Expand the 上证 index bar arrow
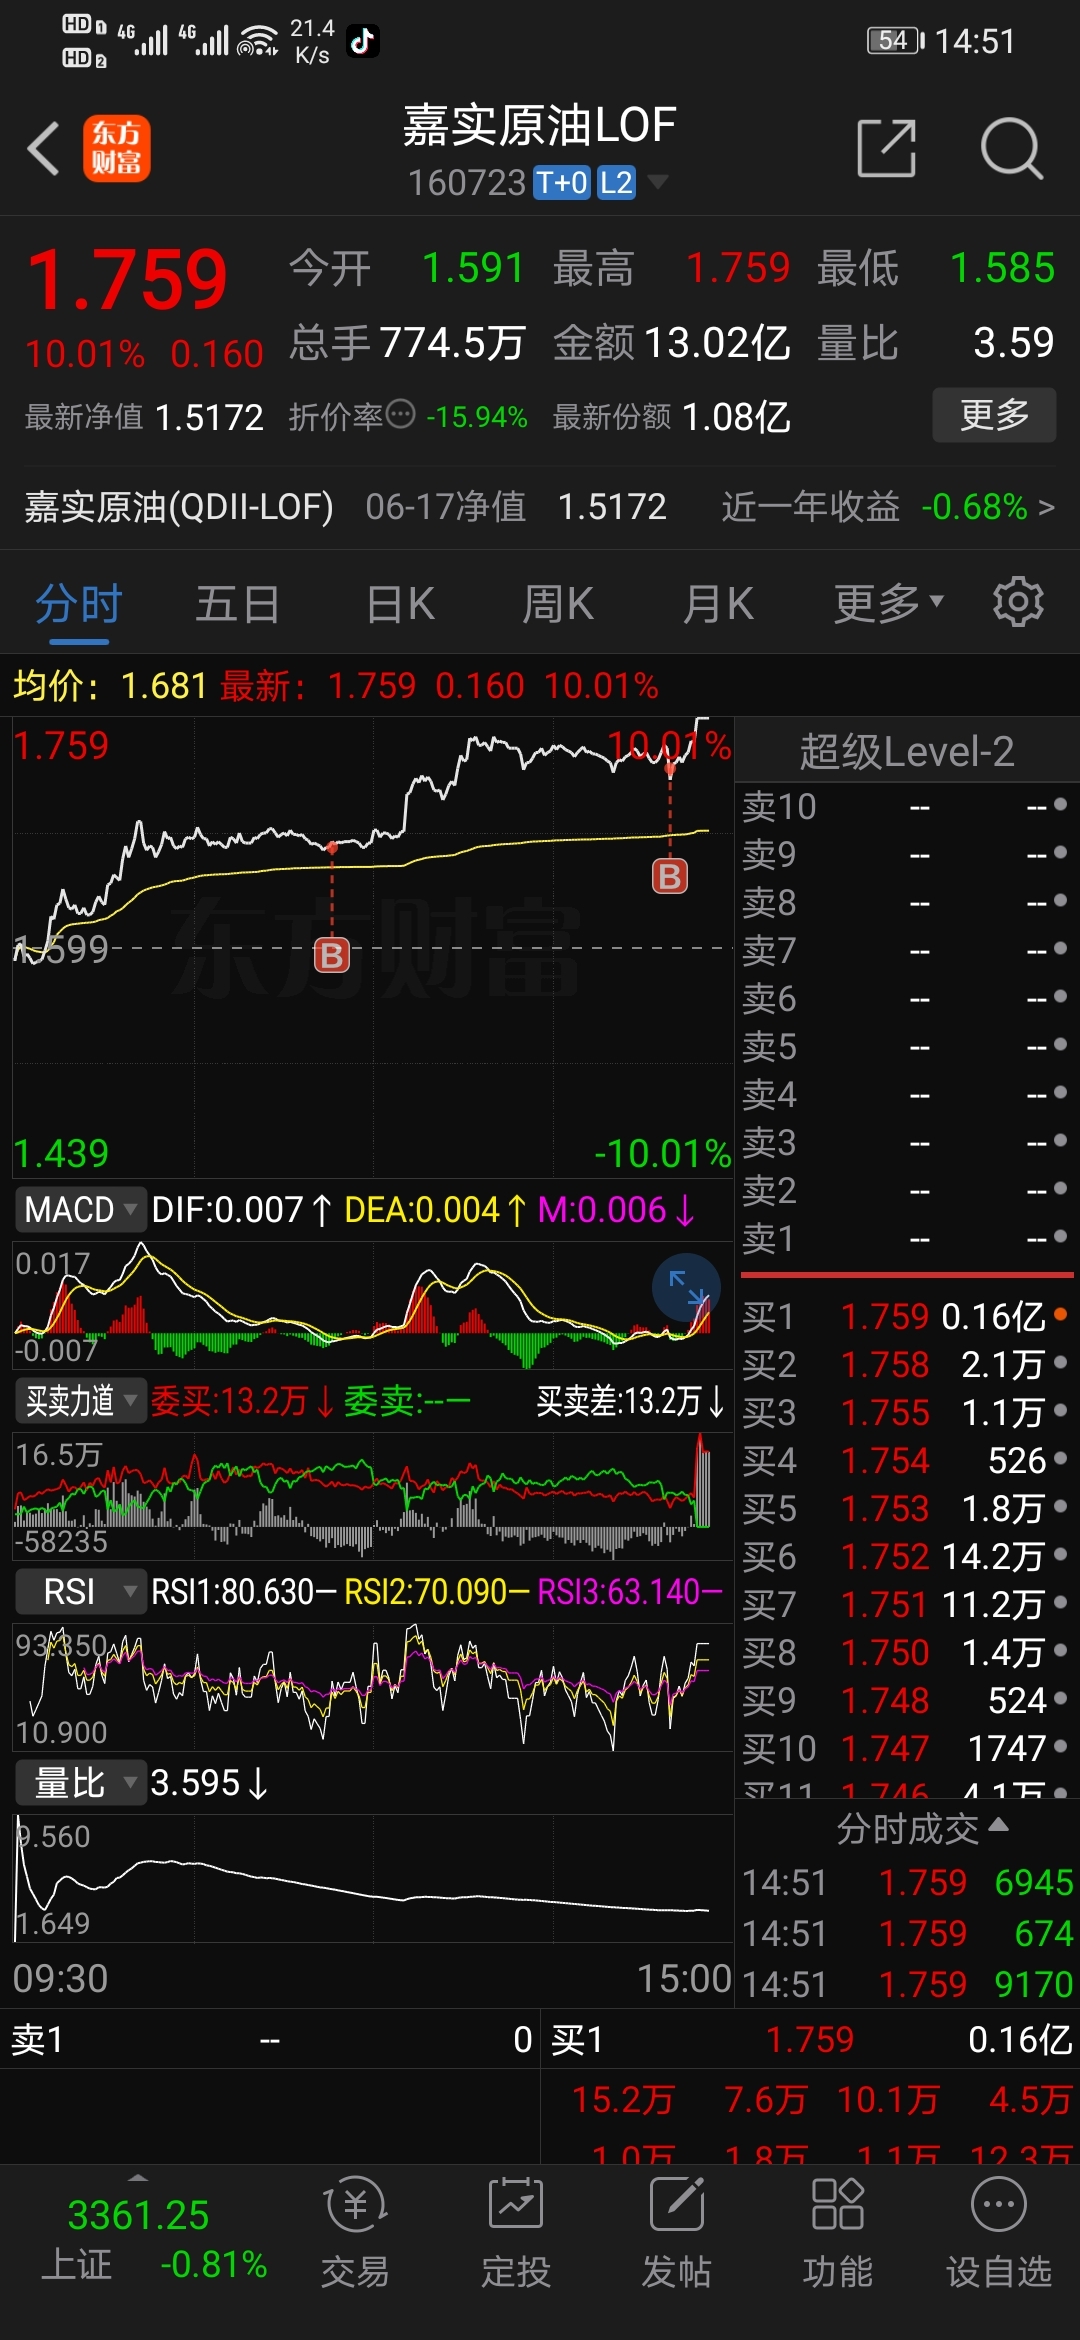The width and height of the screenshot is (1080, 2340). click(x=138, y=2178)
